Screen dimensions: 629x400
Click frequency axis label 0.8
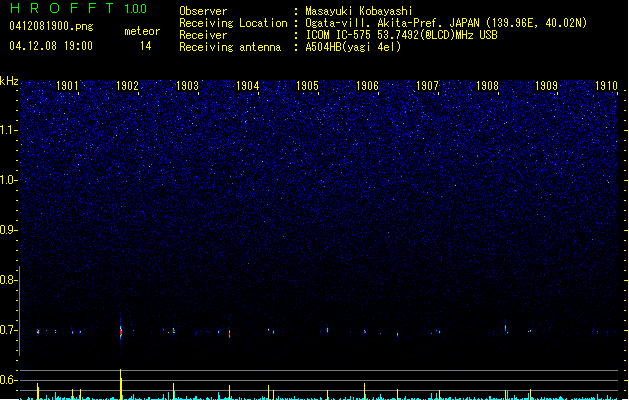(8, 280)
